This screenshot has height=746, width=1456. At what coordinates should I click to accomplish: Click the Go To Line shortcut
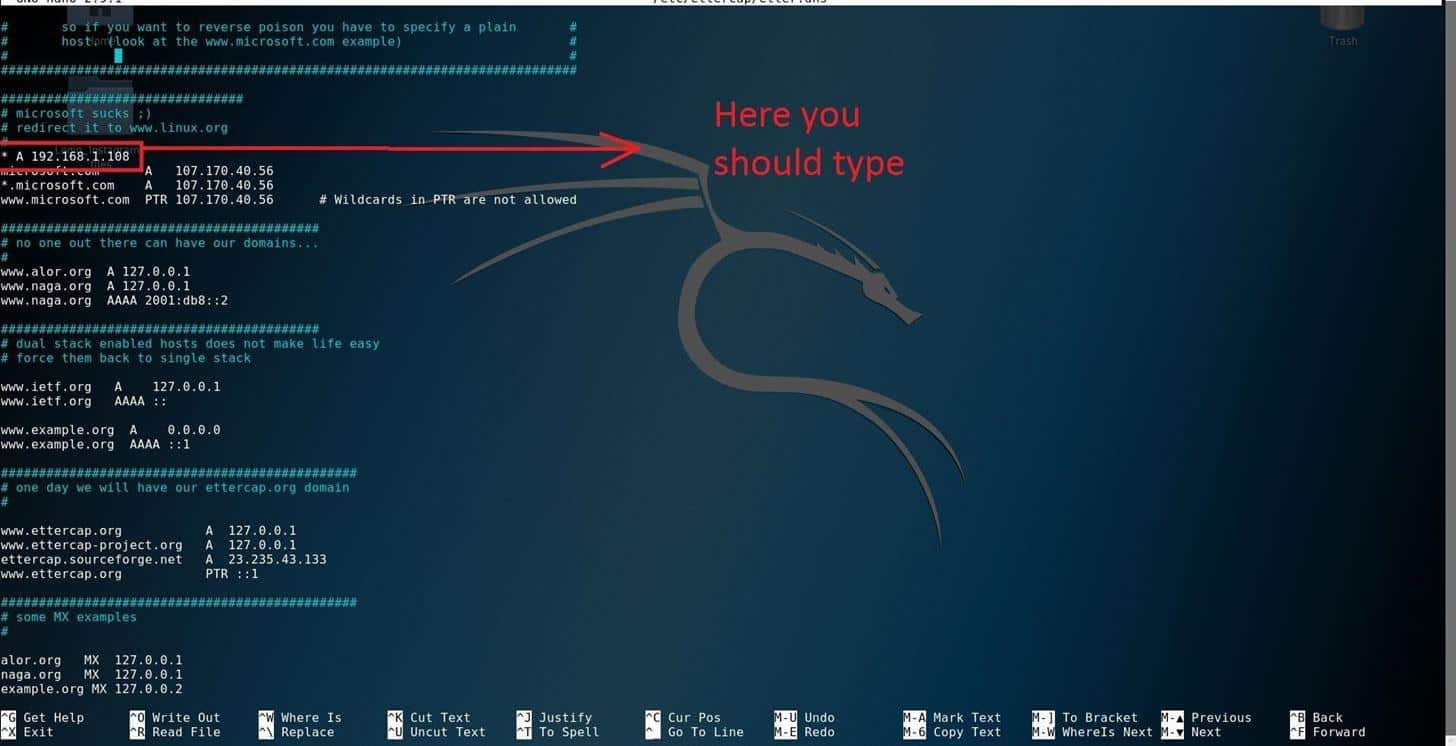tap(695, 732)
